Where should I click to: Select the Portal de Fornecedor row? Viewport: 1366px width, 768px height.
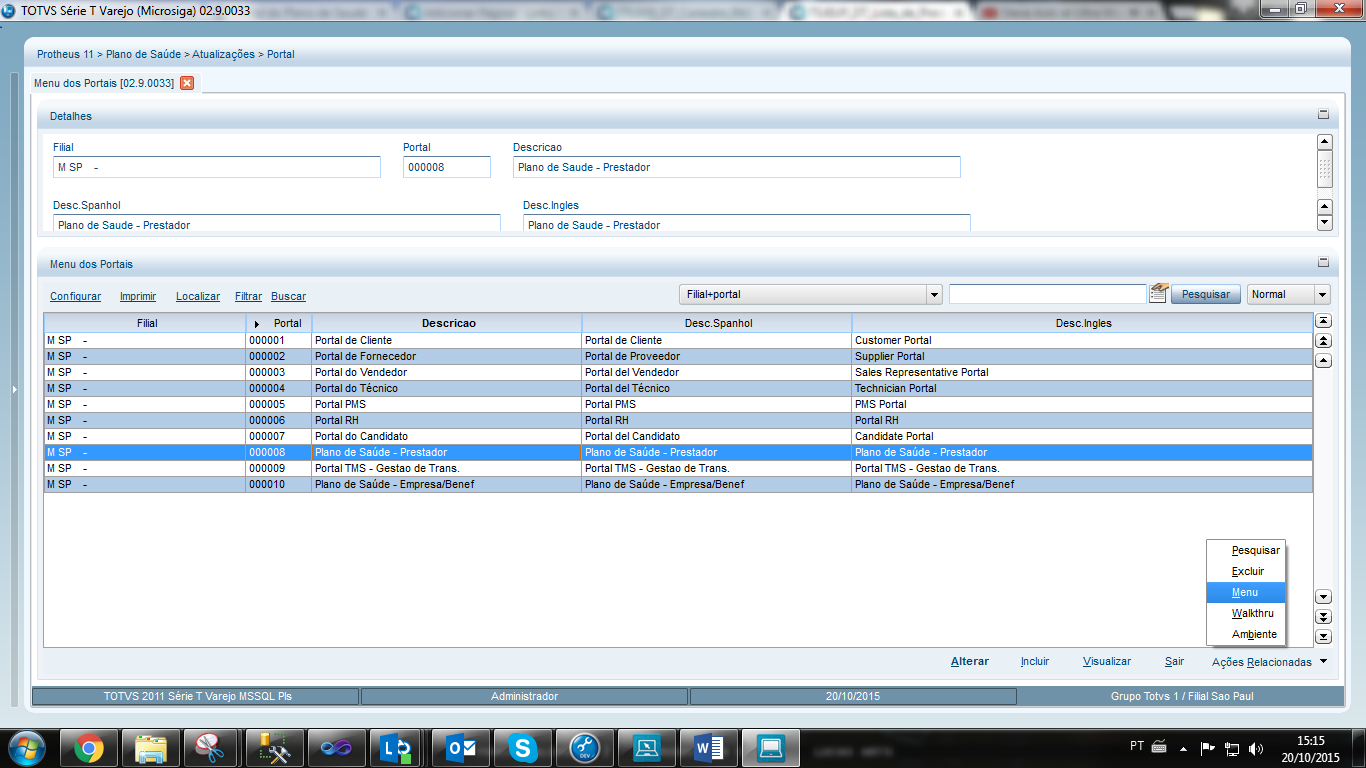point(678,356)
